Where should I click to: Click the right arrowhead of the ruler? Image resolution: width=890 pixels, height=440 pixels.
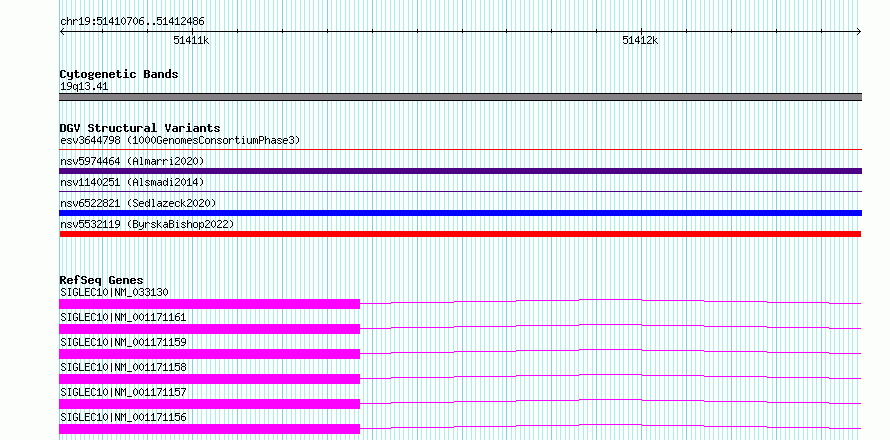[859, 31]
